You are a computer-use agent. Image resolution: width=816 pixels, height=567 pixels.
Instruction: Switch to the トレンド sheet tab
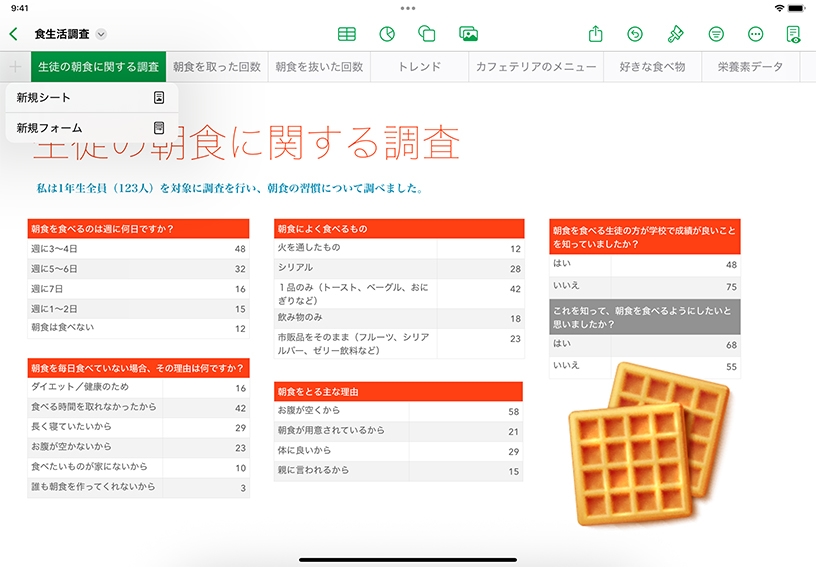pos(419,67)
